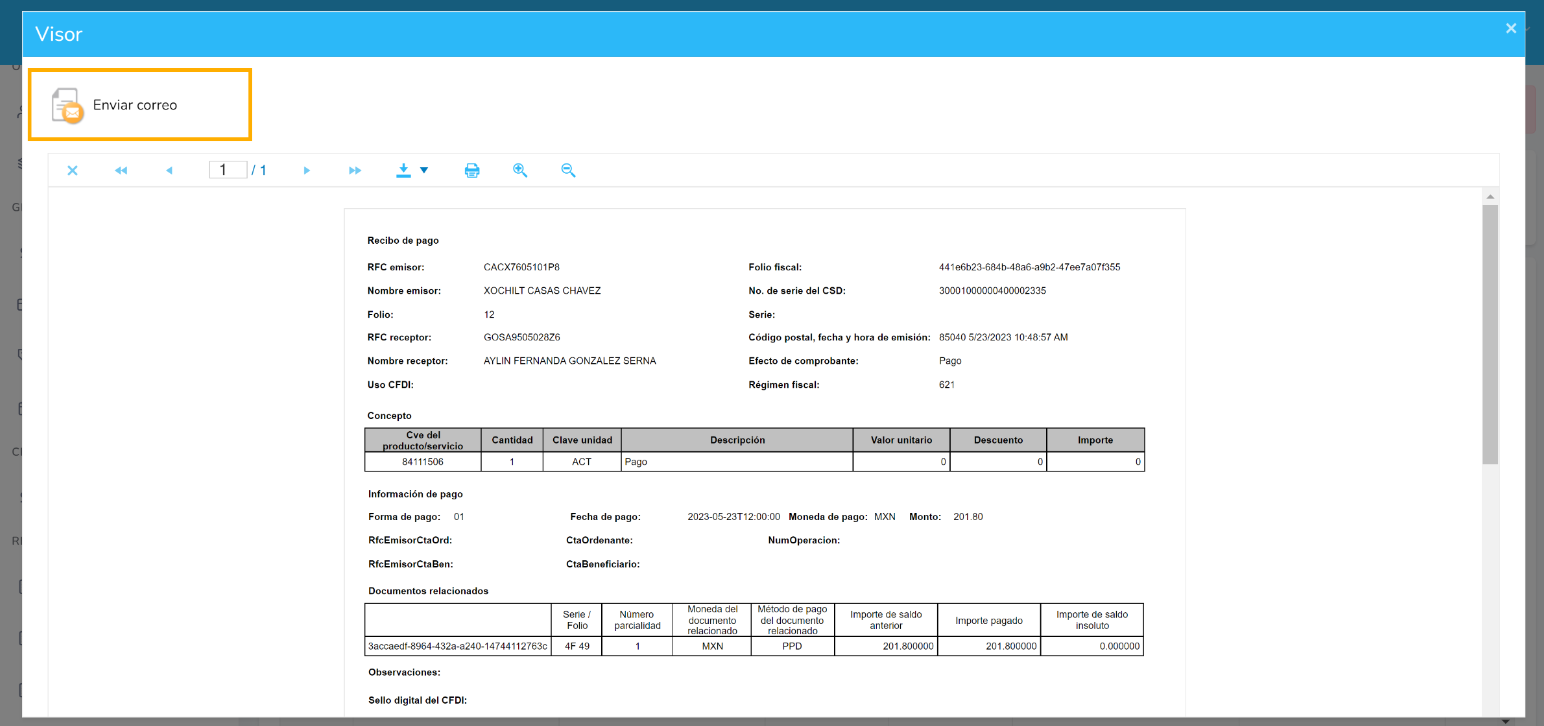Jump to the last page of the report

pyautogui.click(x=355, y=171)
